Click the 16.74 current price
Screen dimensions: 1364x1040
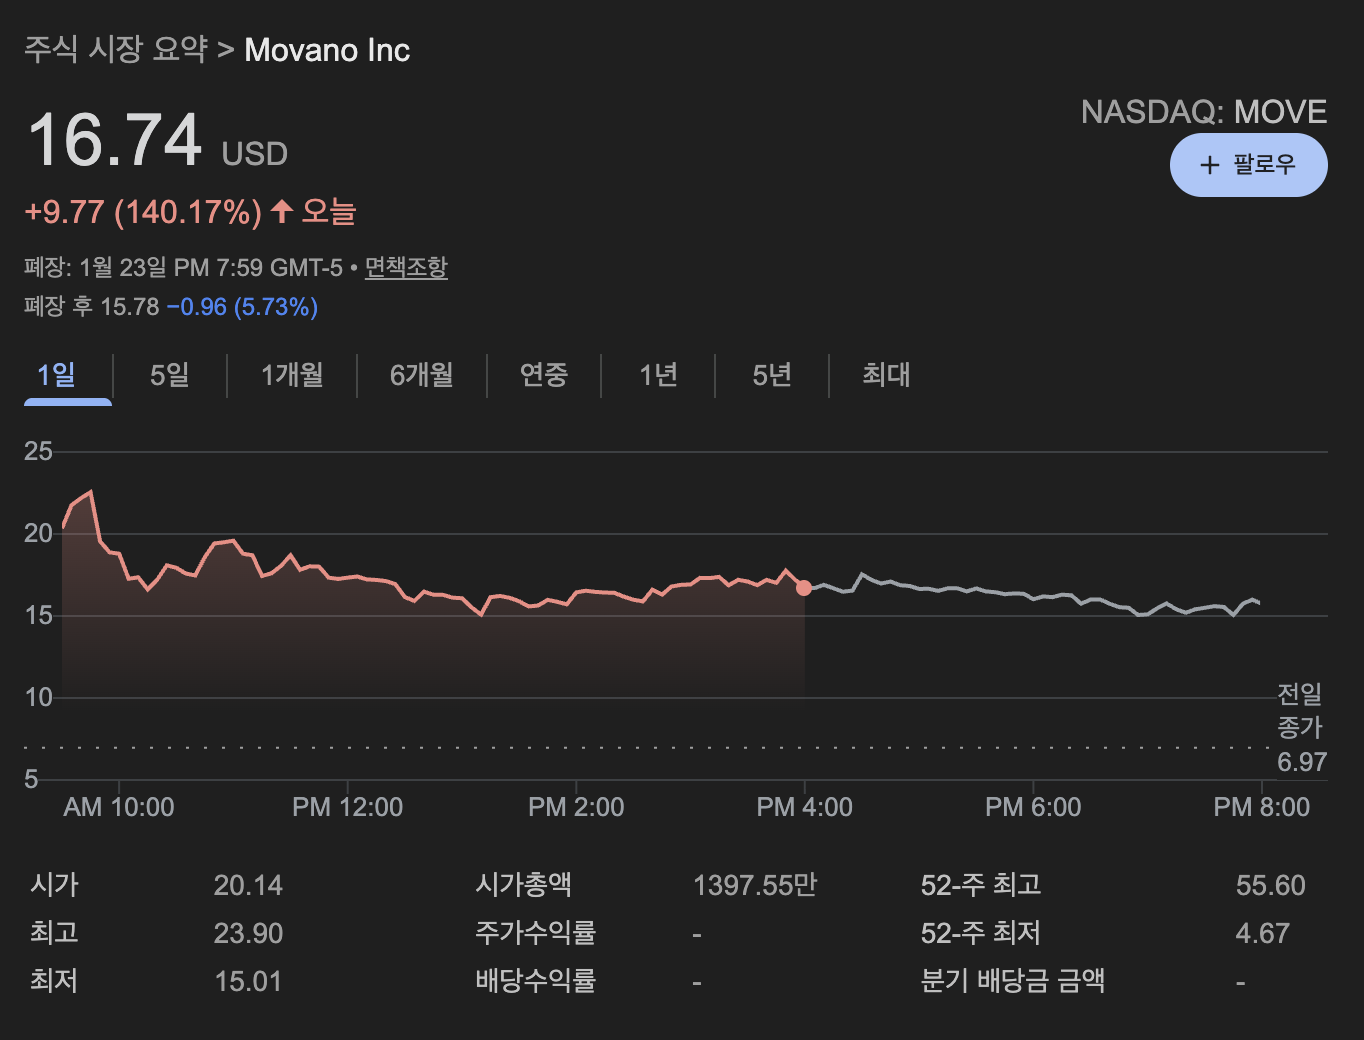click(115, 139)
